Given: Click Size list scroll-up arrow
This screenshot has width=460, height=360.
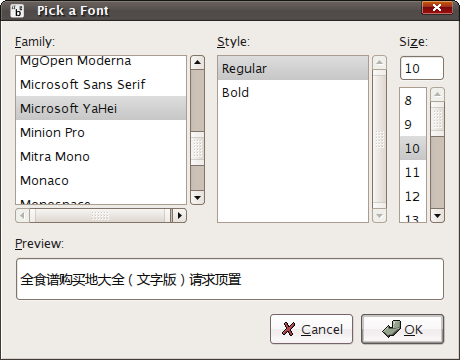Looking at the screenshot, I should 437,94.
